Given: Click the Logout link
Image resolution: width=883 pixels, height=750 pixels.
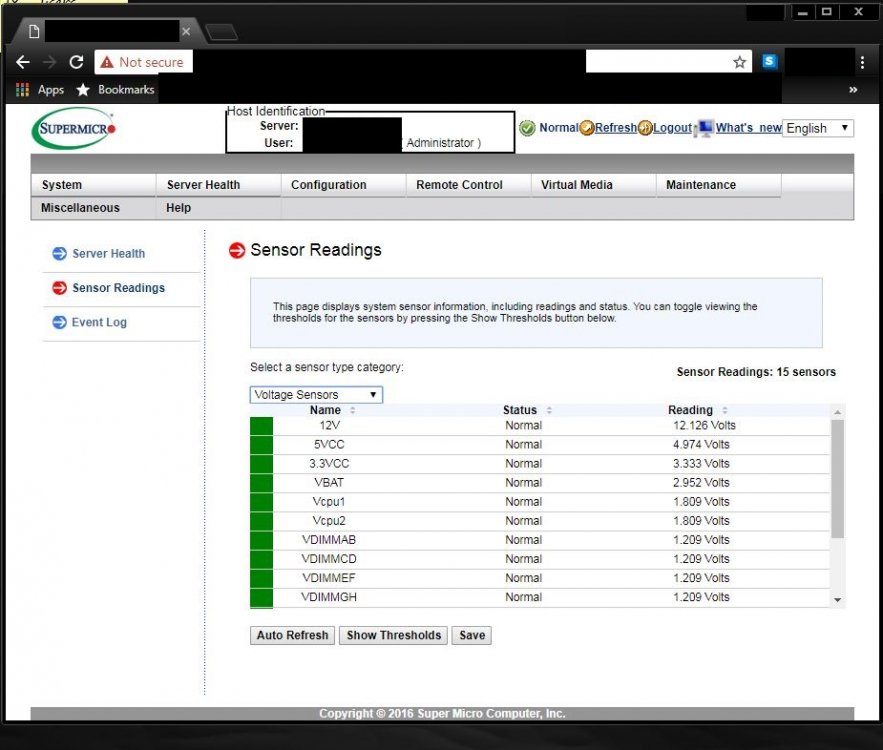Looking at the screenshot, I should [x=672, y=128].
